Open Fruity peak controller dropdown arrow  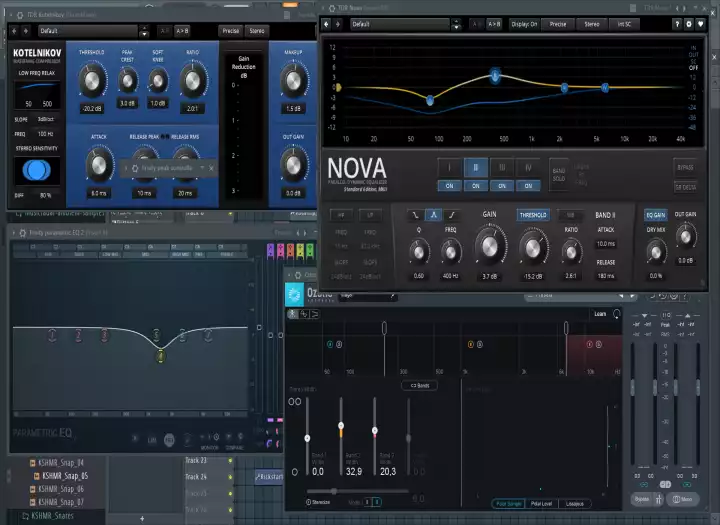tap(202, 168)
